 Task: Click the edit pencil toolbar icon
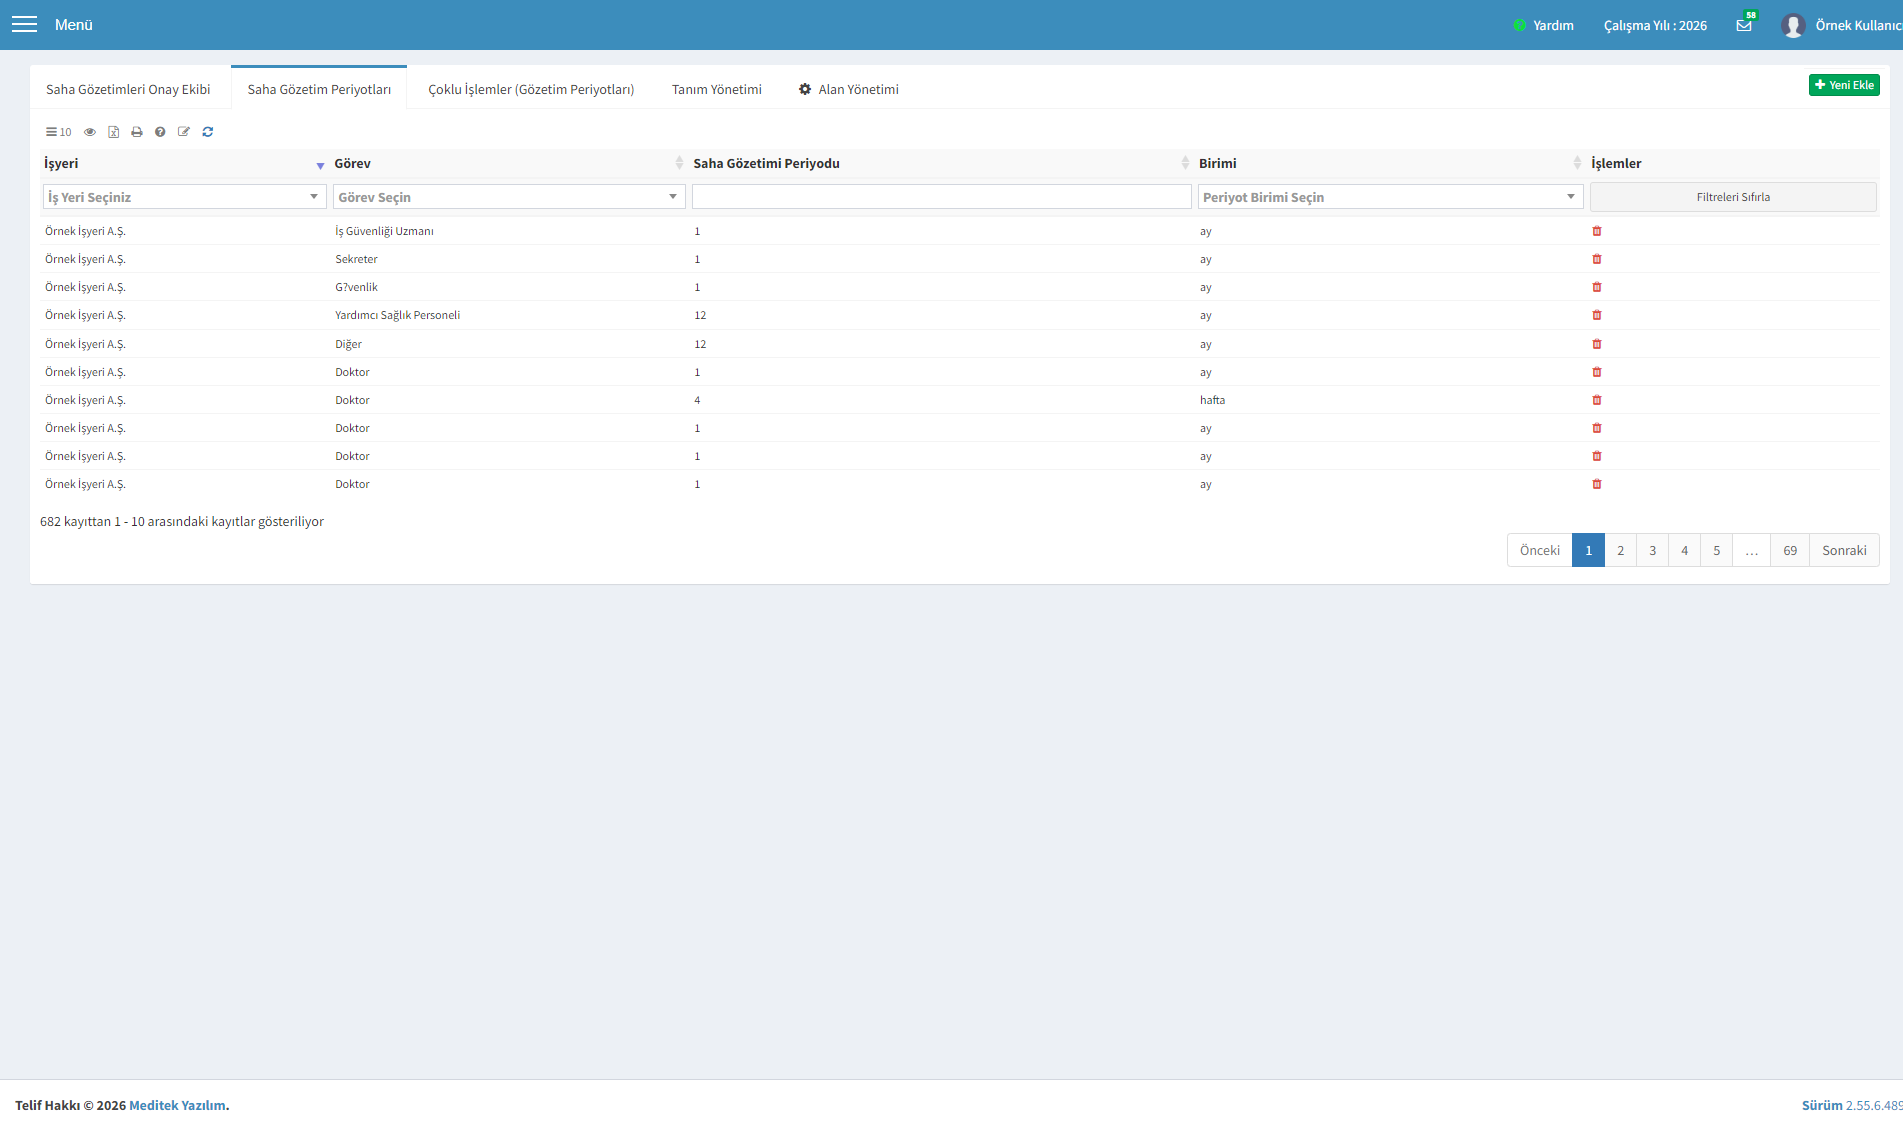(184, 132)
